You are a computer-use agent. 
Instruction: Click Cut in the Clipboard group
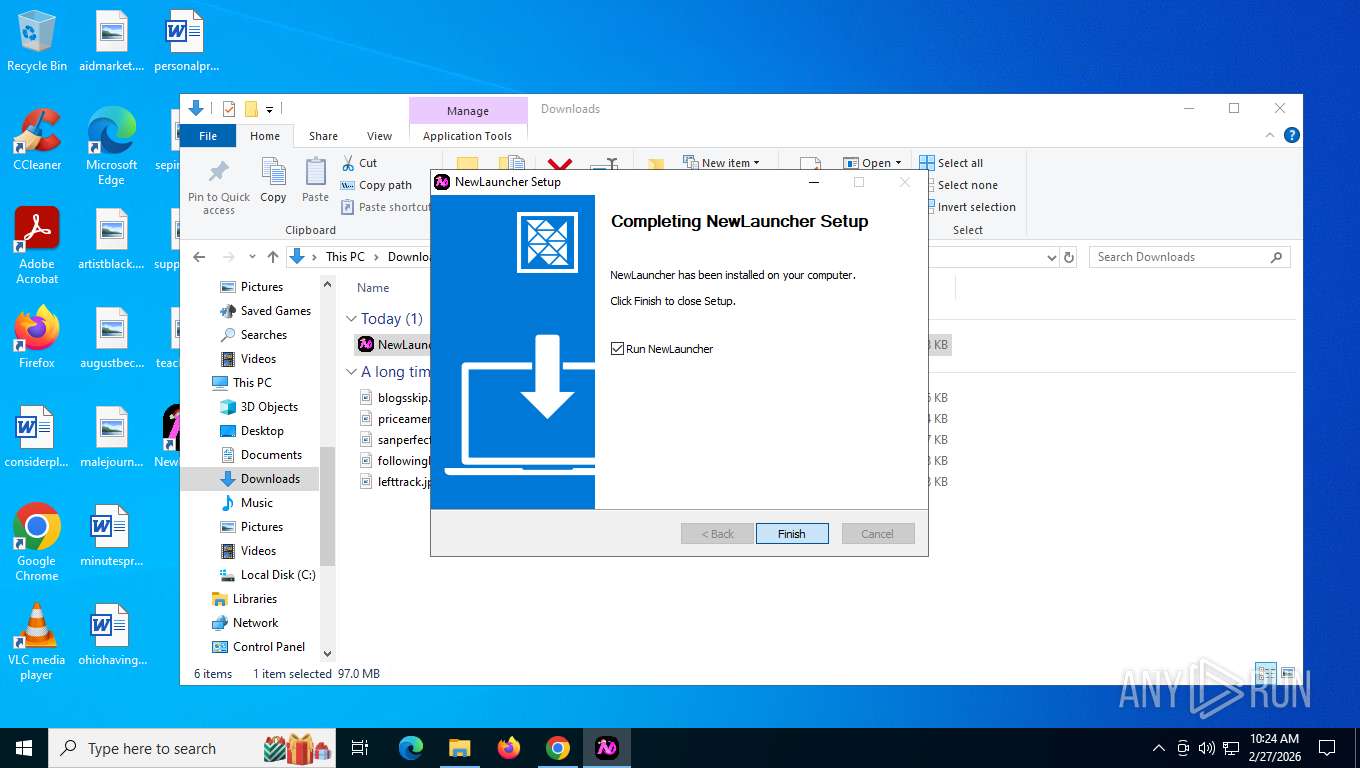(x=359, y=163)
